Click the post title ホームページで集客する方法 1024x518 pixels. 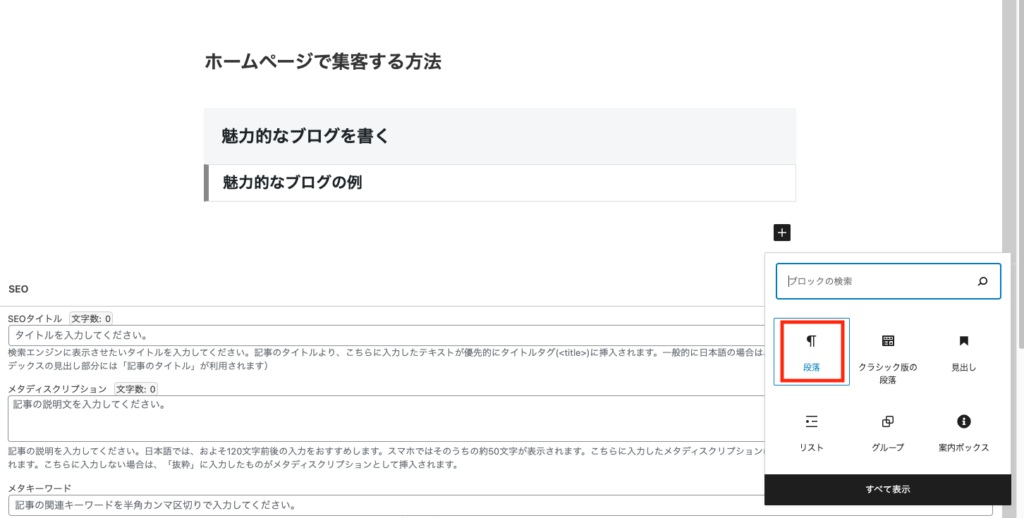click(x=323, y=61)
